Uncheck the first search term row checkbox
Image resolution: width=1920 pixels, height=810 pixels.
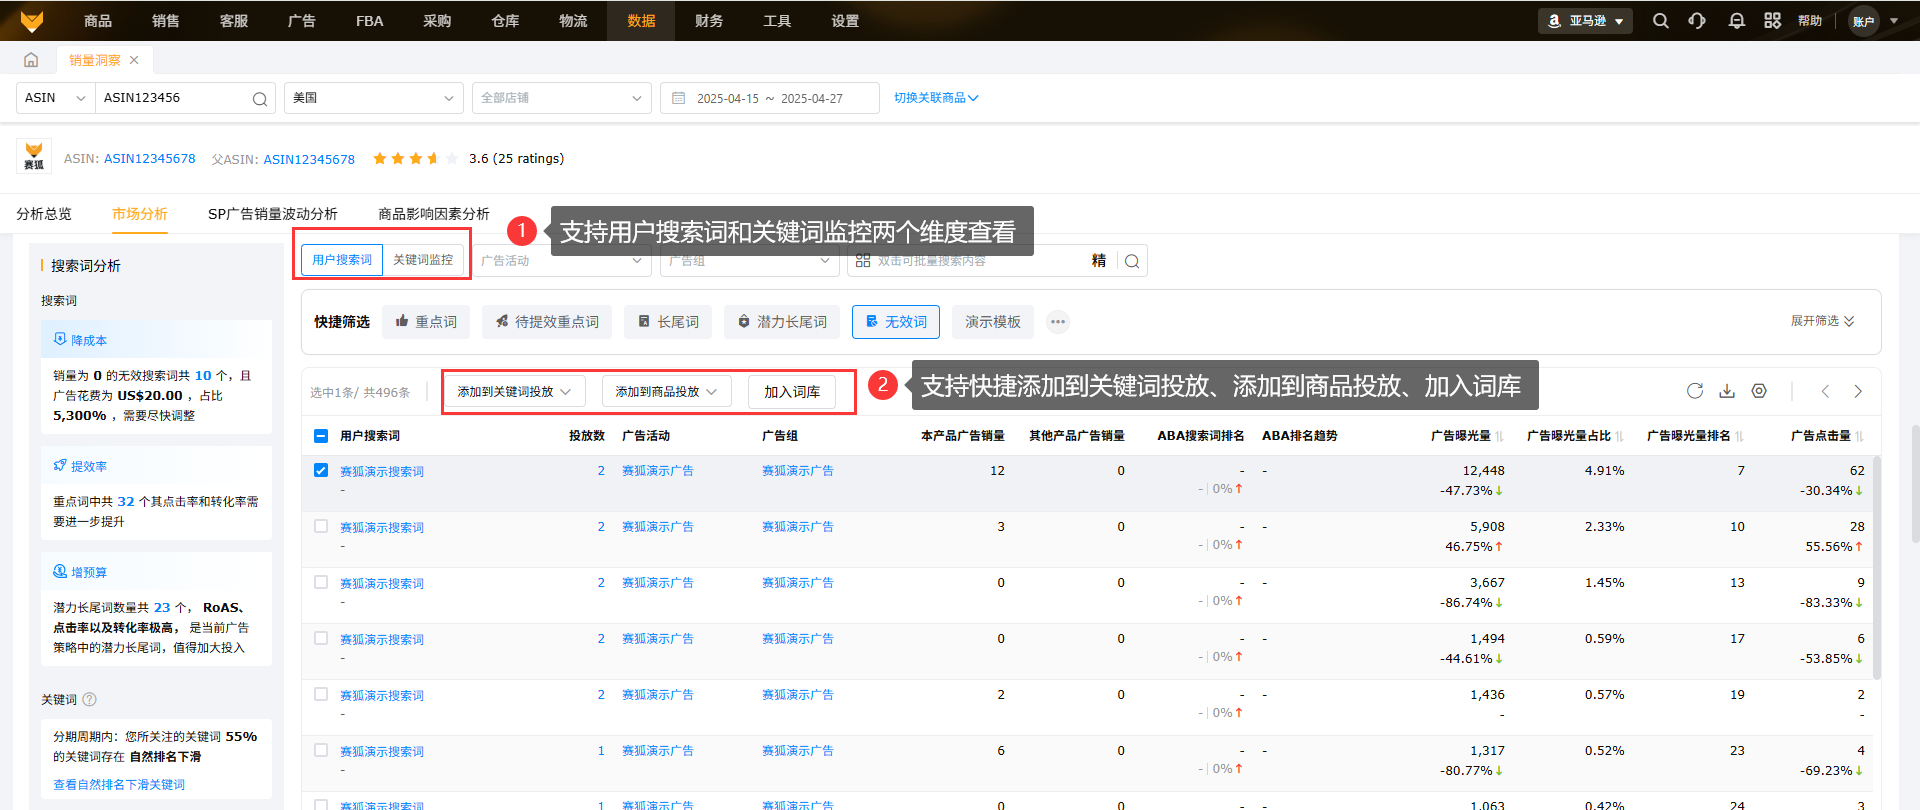coord(321,470)
